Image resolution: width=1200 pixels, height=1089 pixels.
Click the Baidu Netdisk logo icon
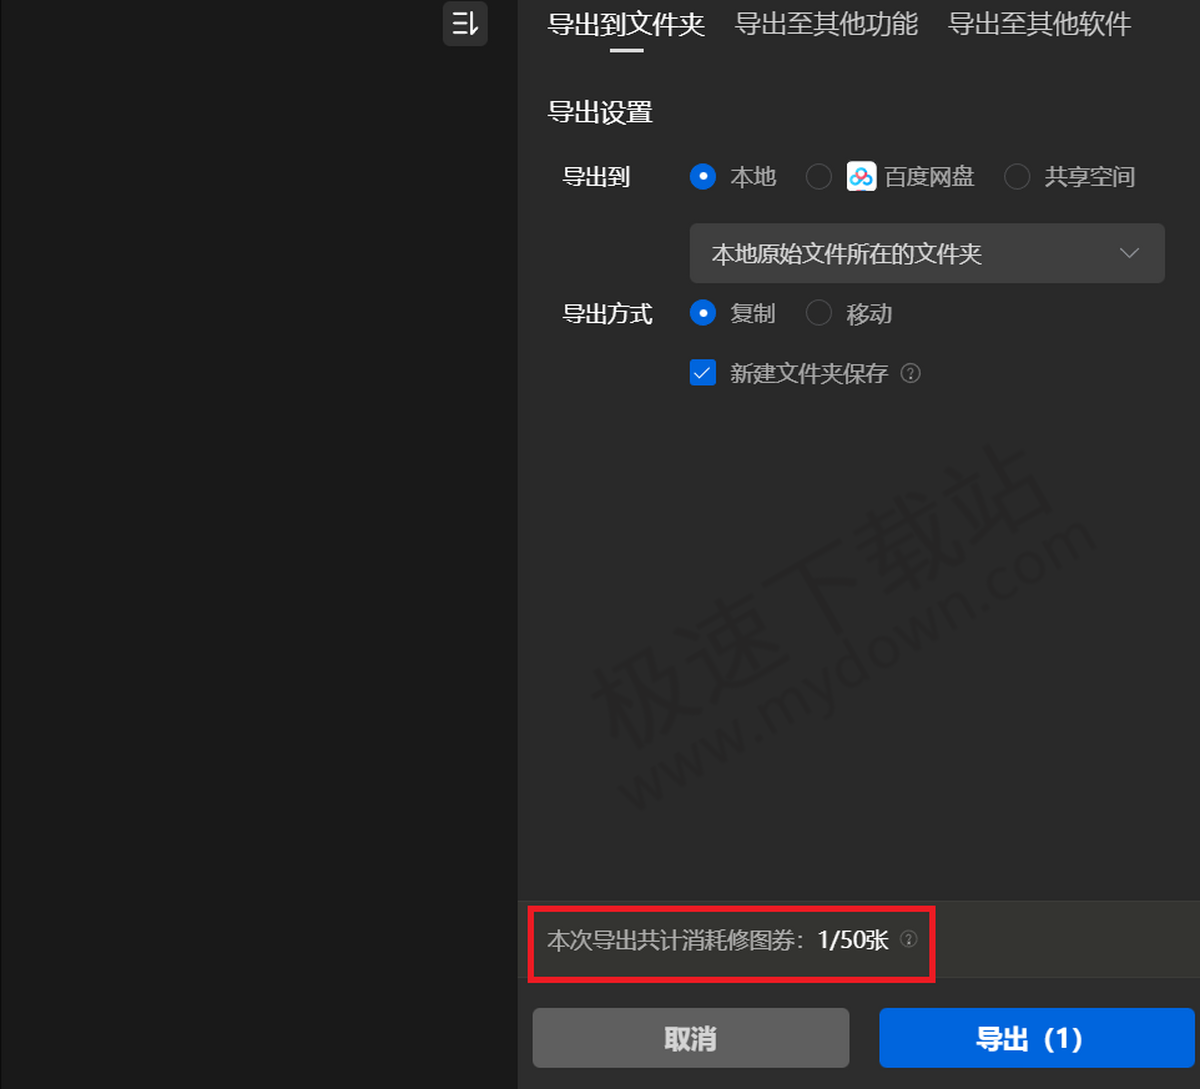(x=862, y=176)
